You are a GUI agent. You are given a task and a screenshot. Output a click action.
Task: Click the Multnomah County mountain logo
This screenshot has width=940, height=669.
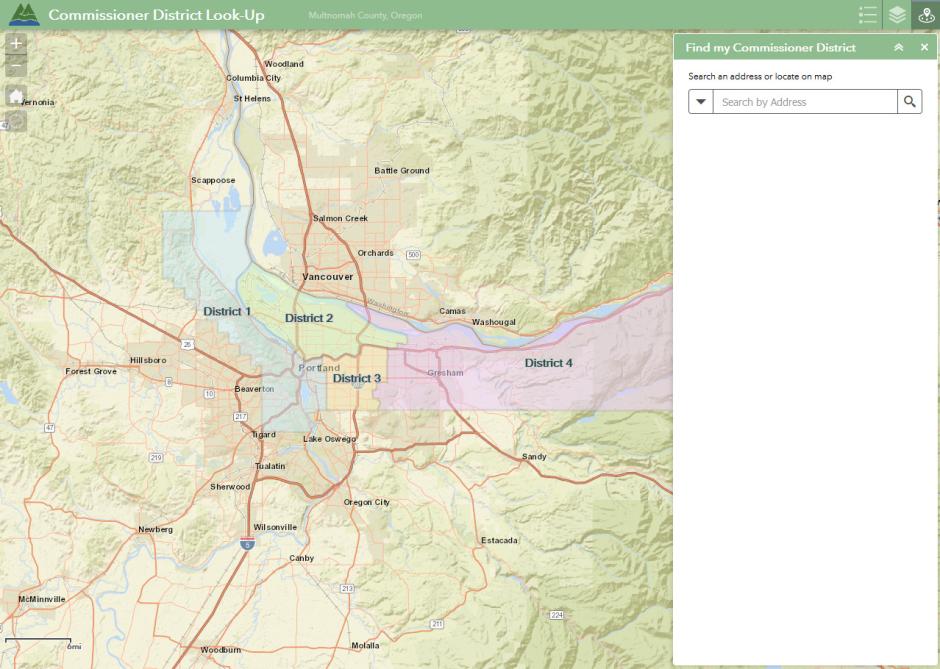(24, 15)
